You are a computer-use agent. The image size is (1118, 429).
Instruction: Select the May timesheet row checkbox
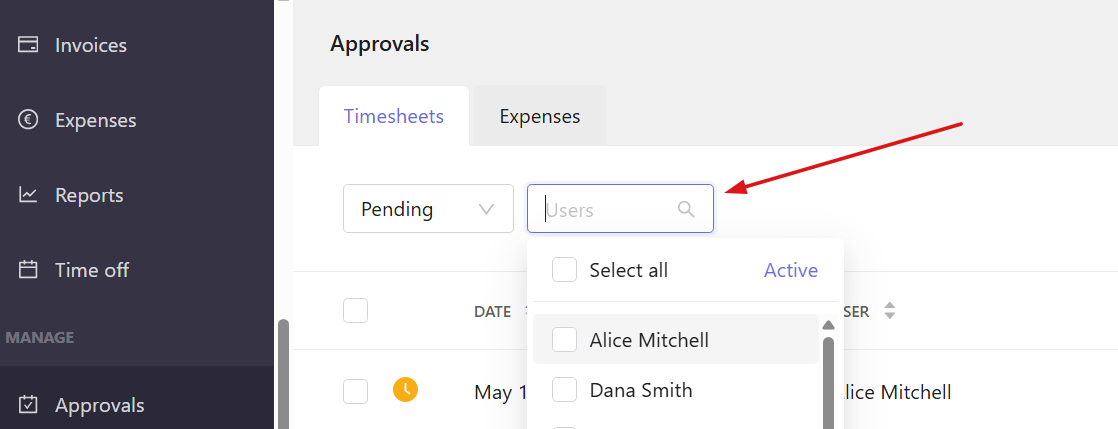click(355, 391)
